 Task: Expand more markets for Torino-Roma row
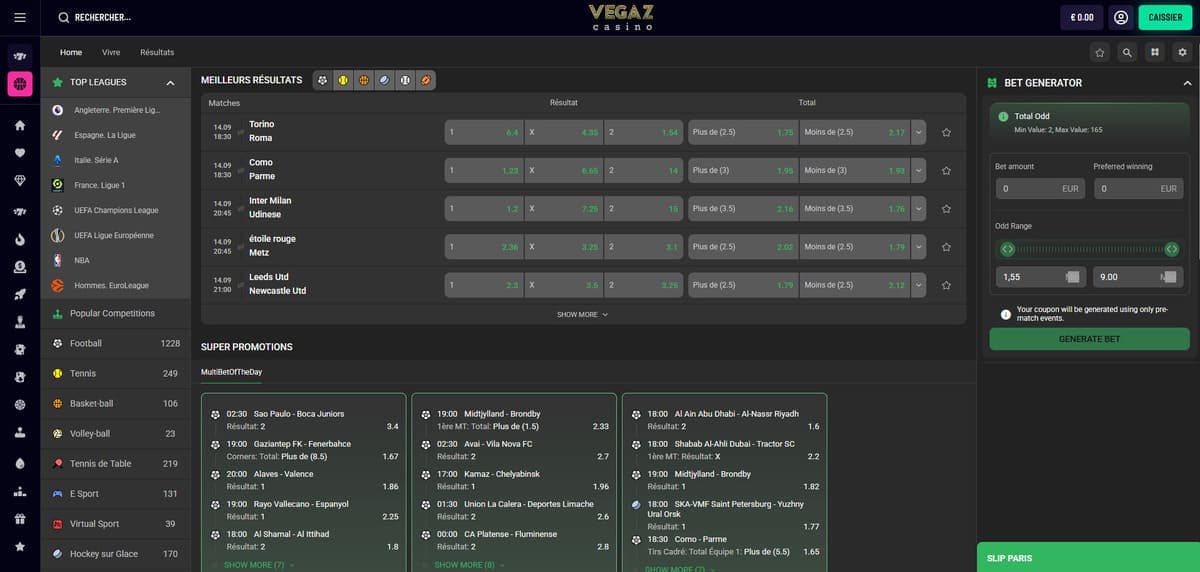click(x=919, y=132)
